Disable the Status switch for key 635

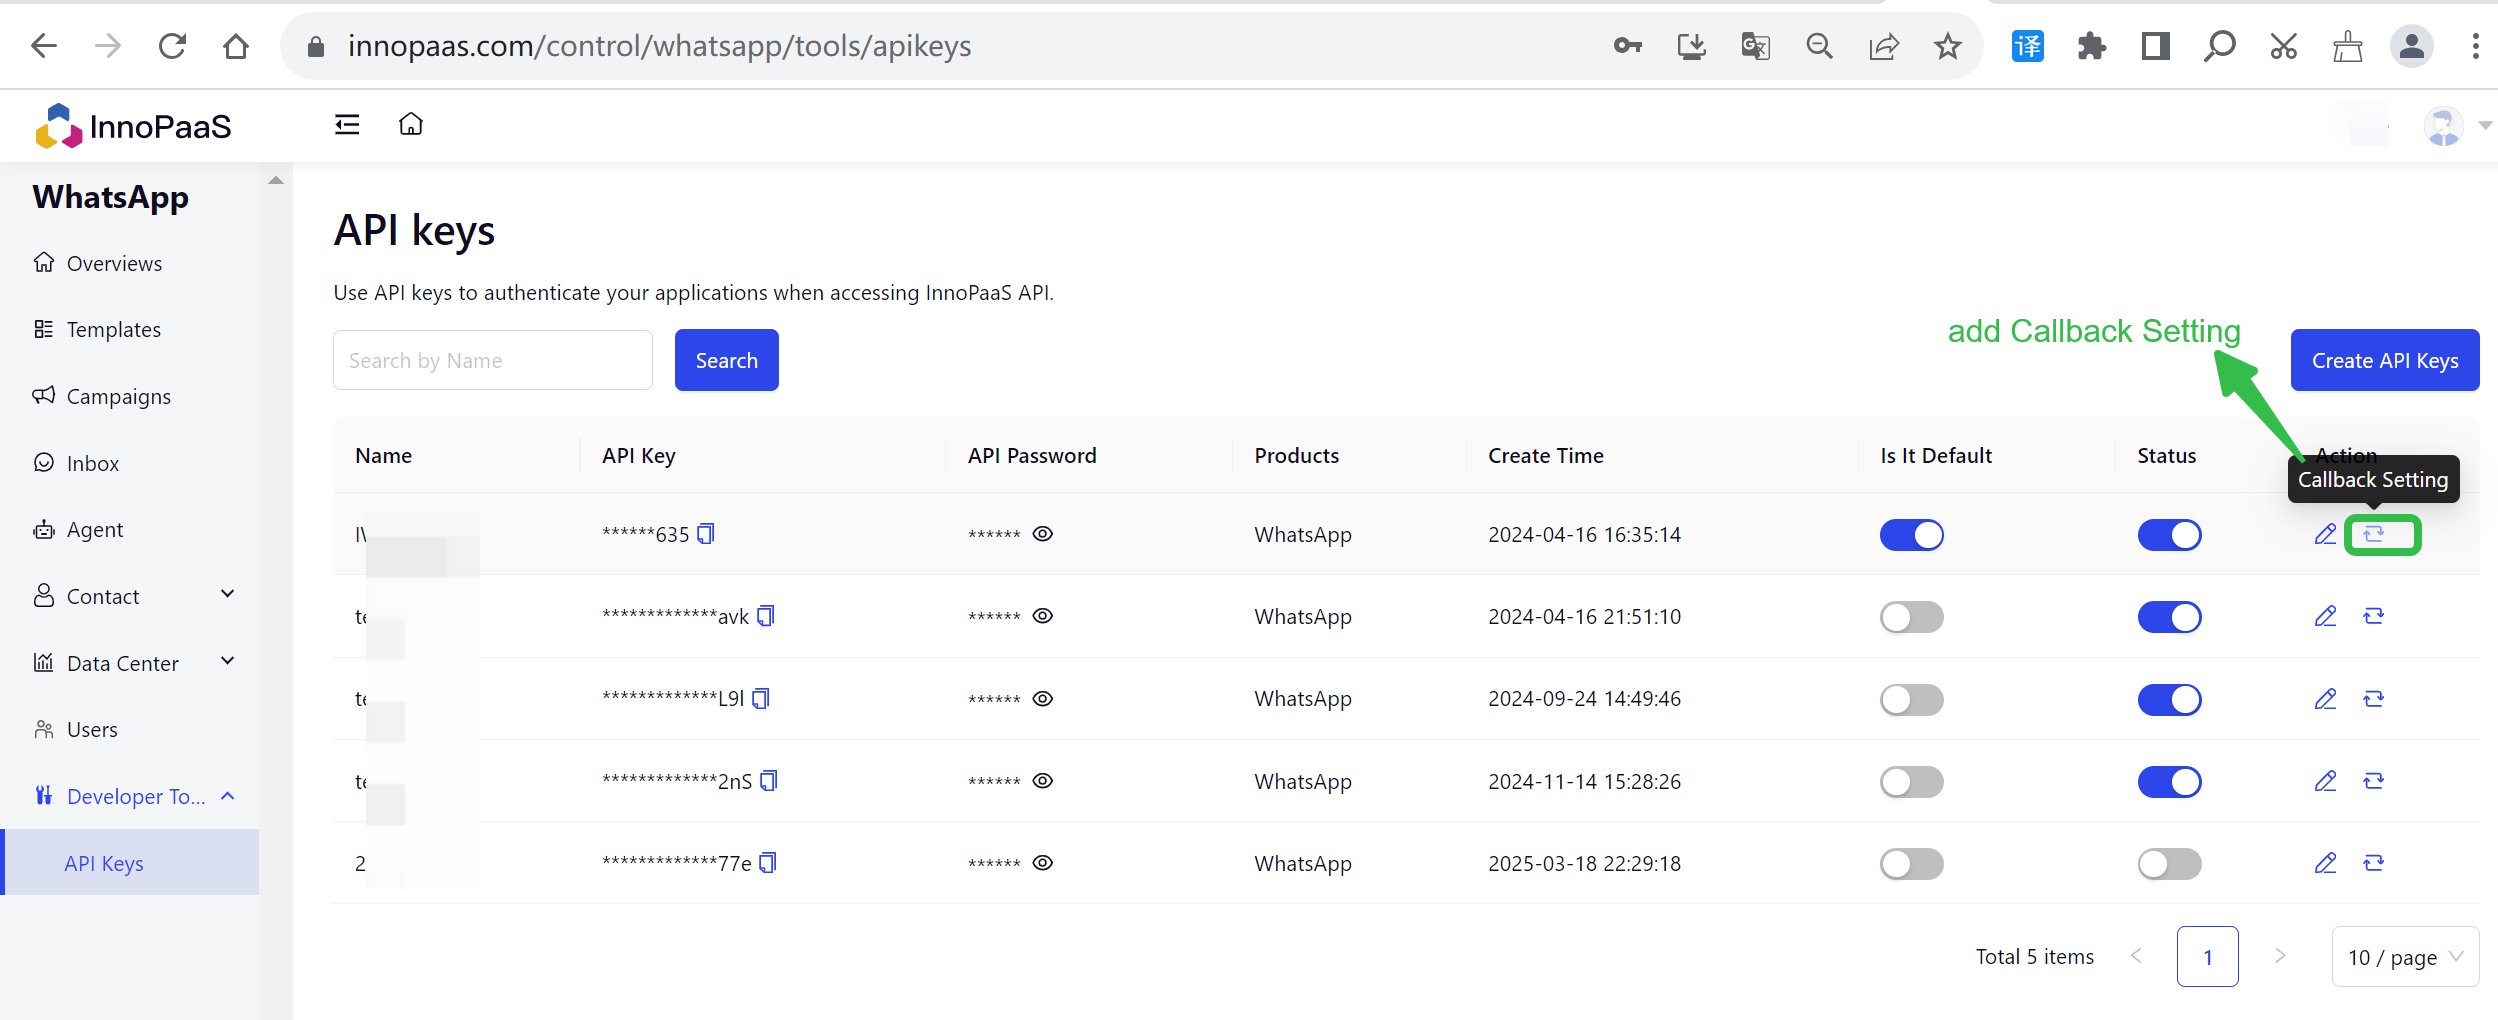2170,535
